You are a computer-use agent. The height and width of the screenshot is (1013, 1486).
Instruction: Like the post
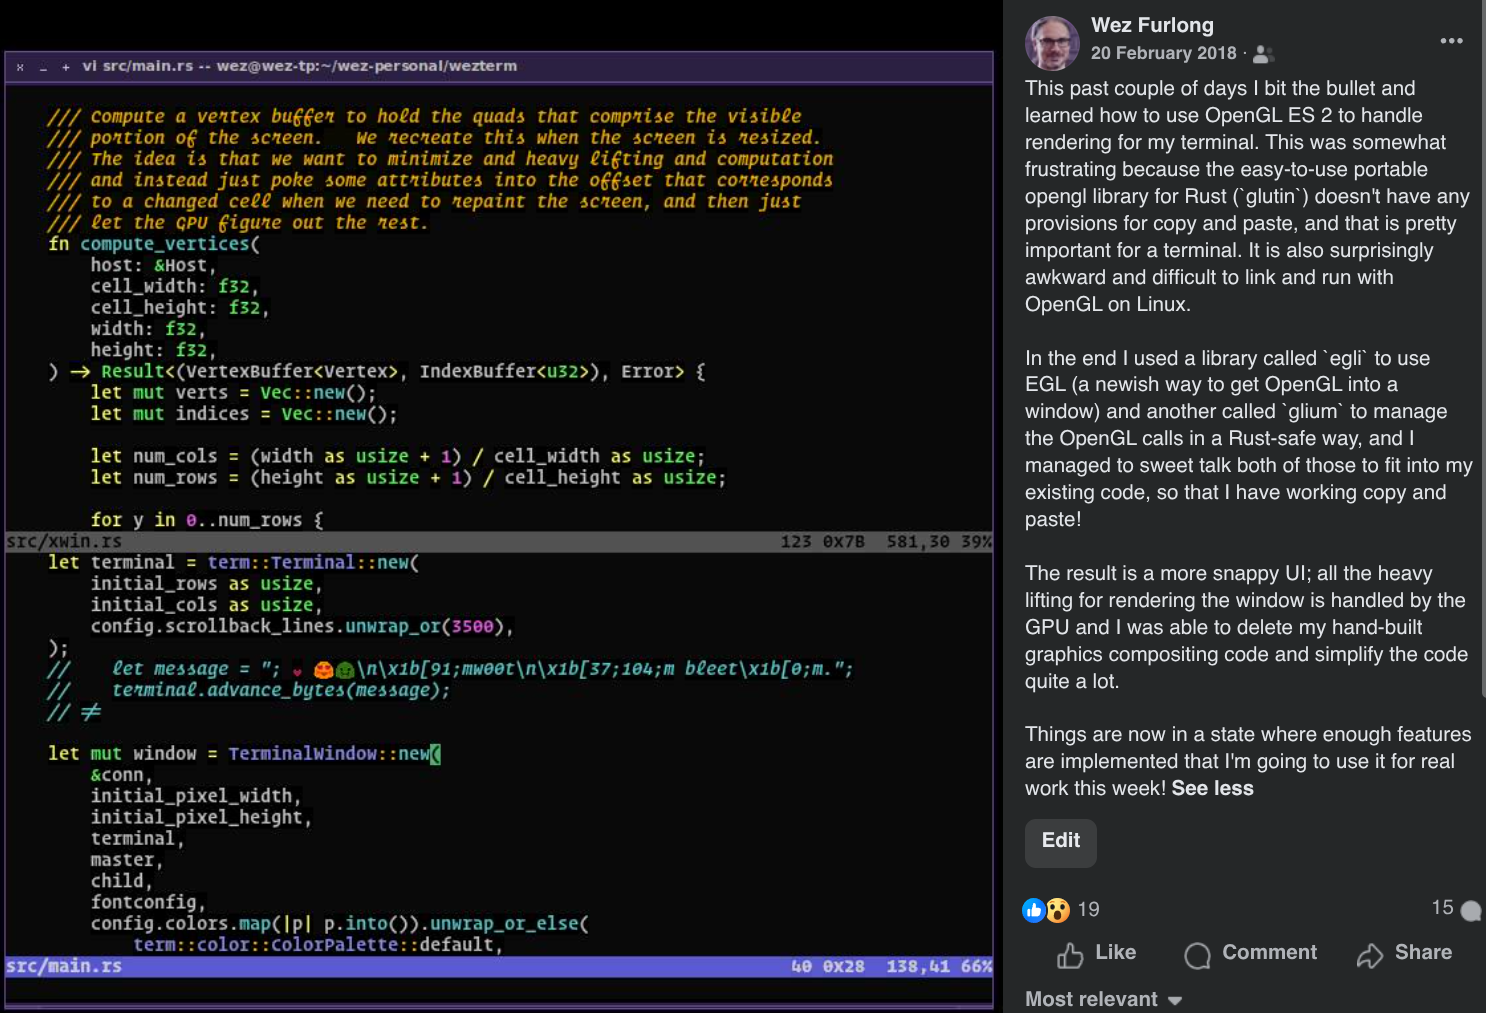(x=1096, y=954)
